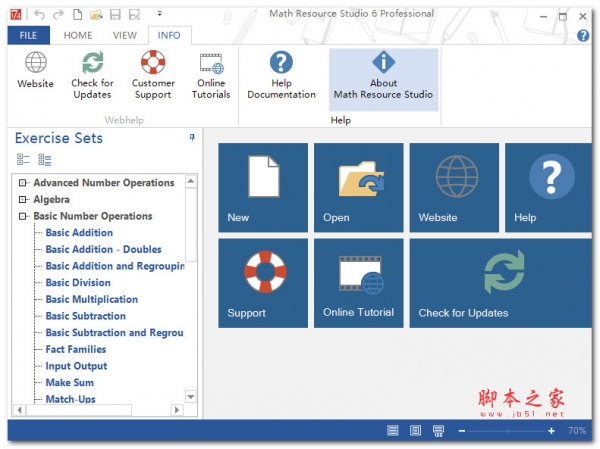
Task: Collapse Basic Number Operations node
Action: pos(23,216)
